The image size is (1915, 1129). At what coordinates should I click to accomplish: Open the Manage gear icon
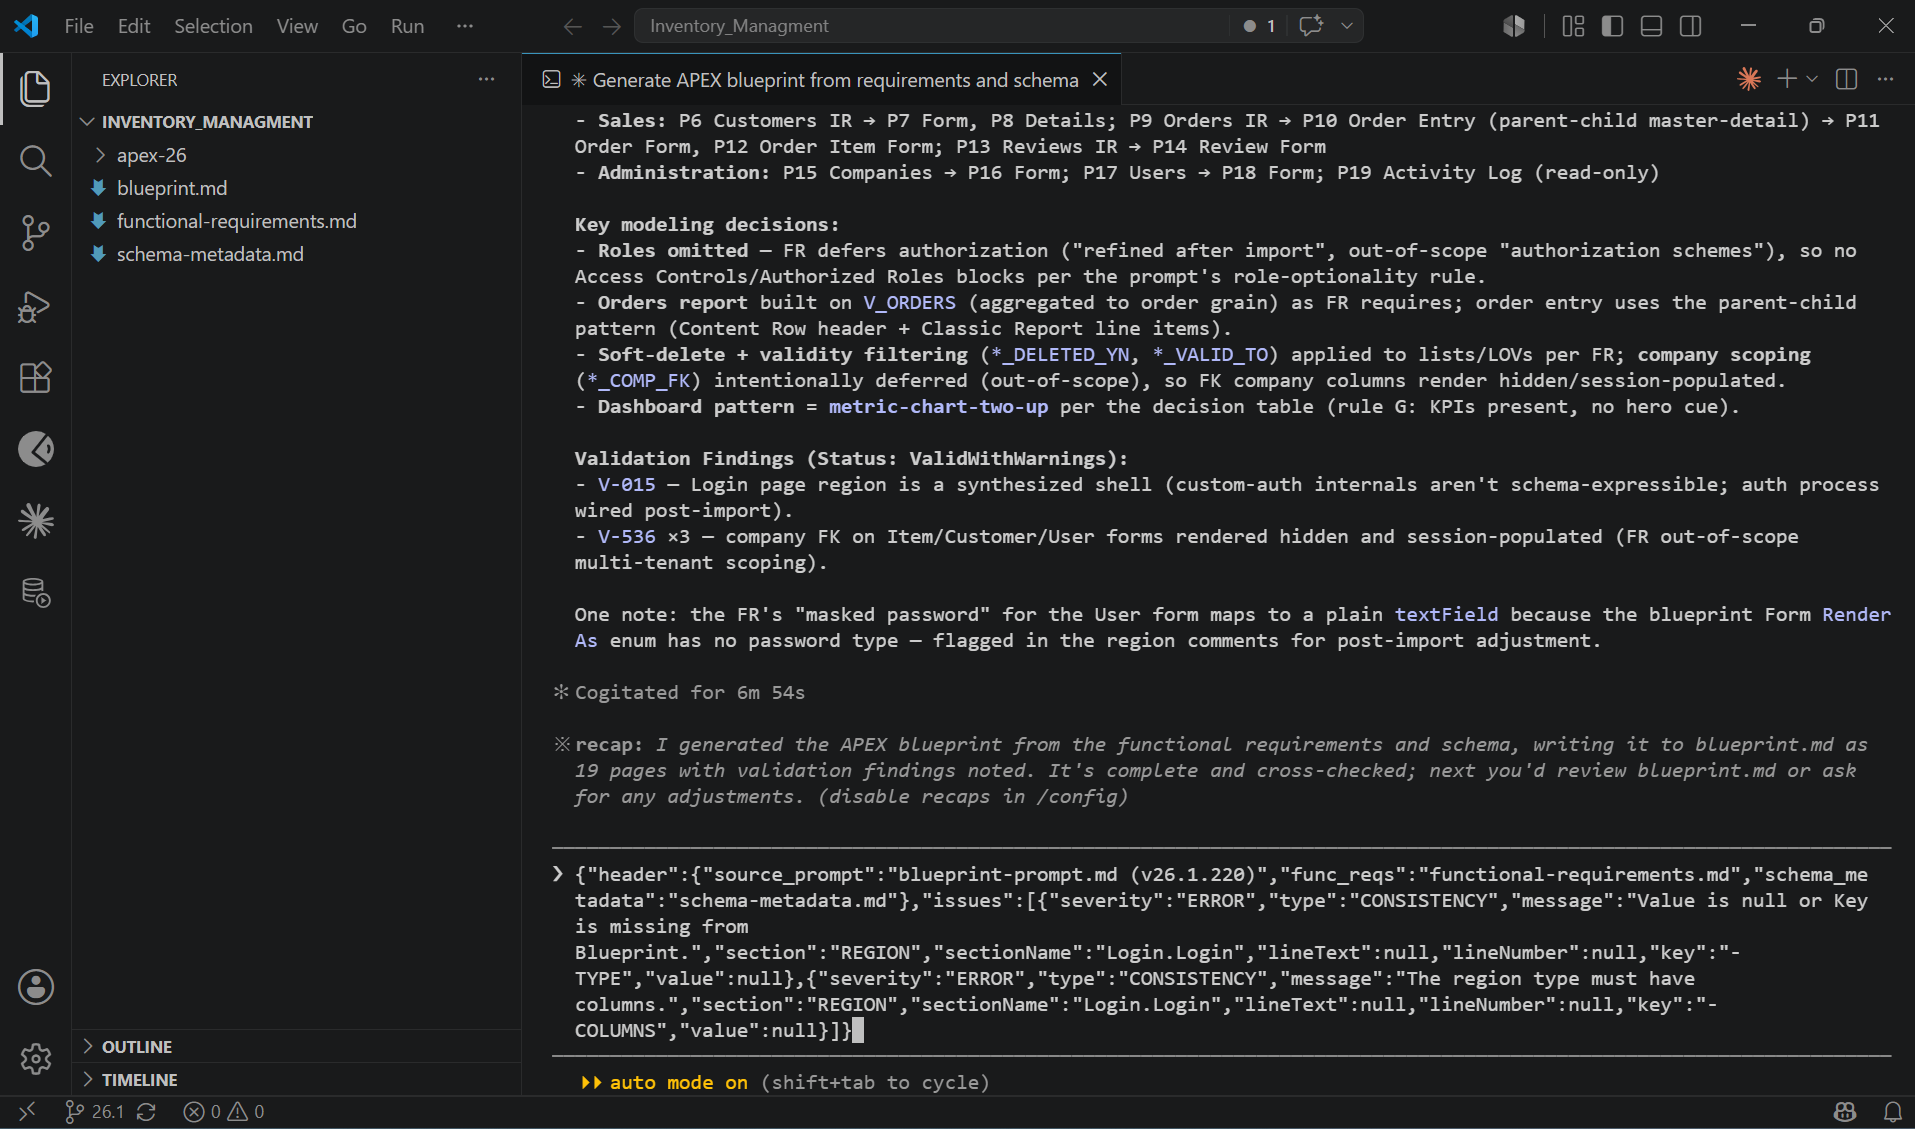(x=36, y=1058)
